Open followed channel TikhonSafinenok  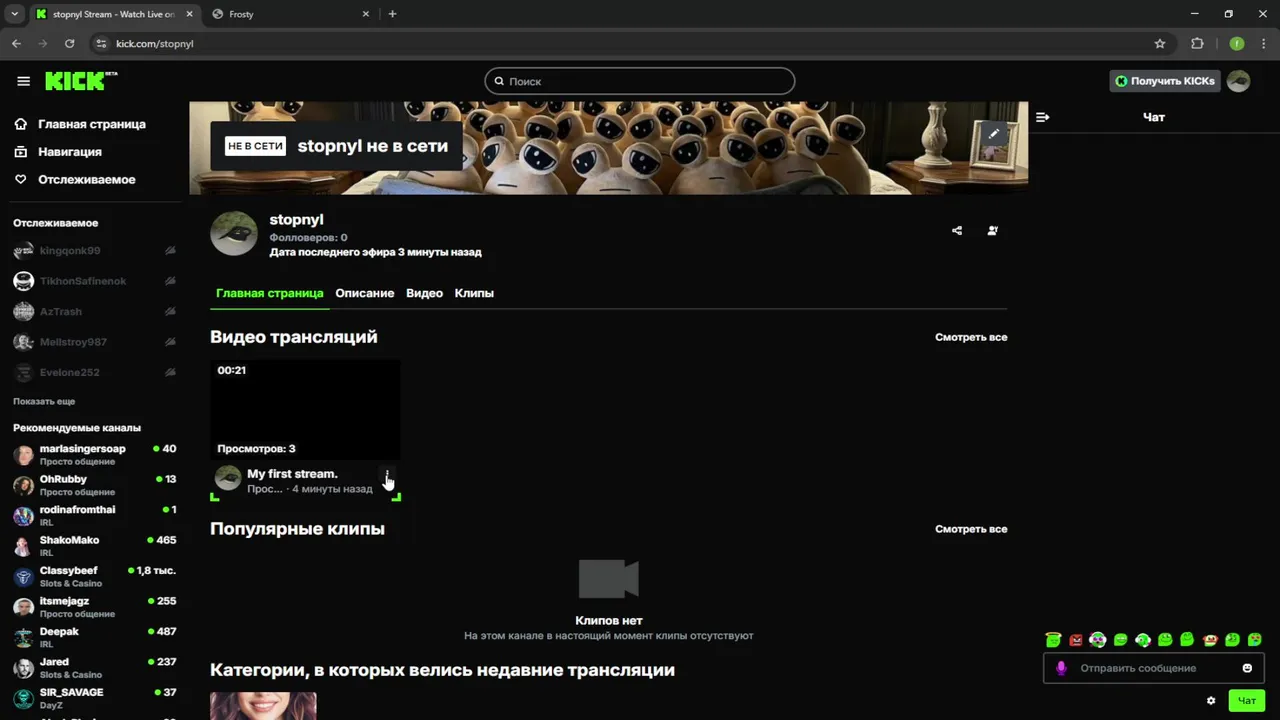pos(95,281)
